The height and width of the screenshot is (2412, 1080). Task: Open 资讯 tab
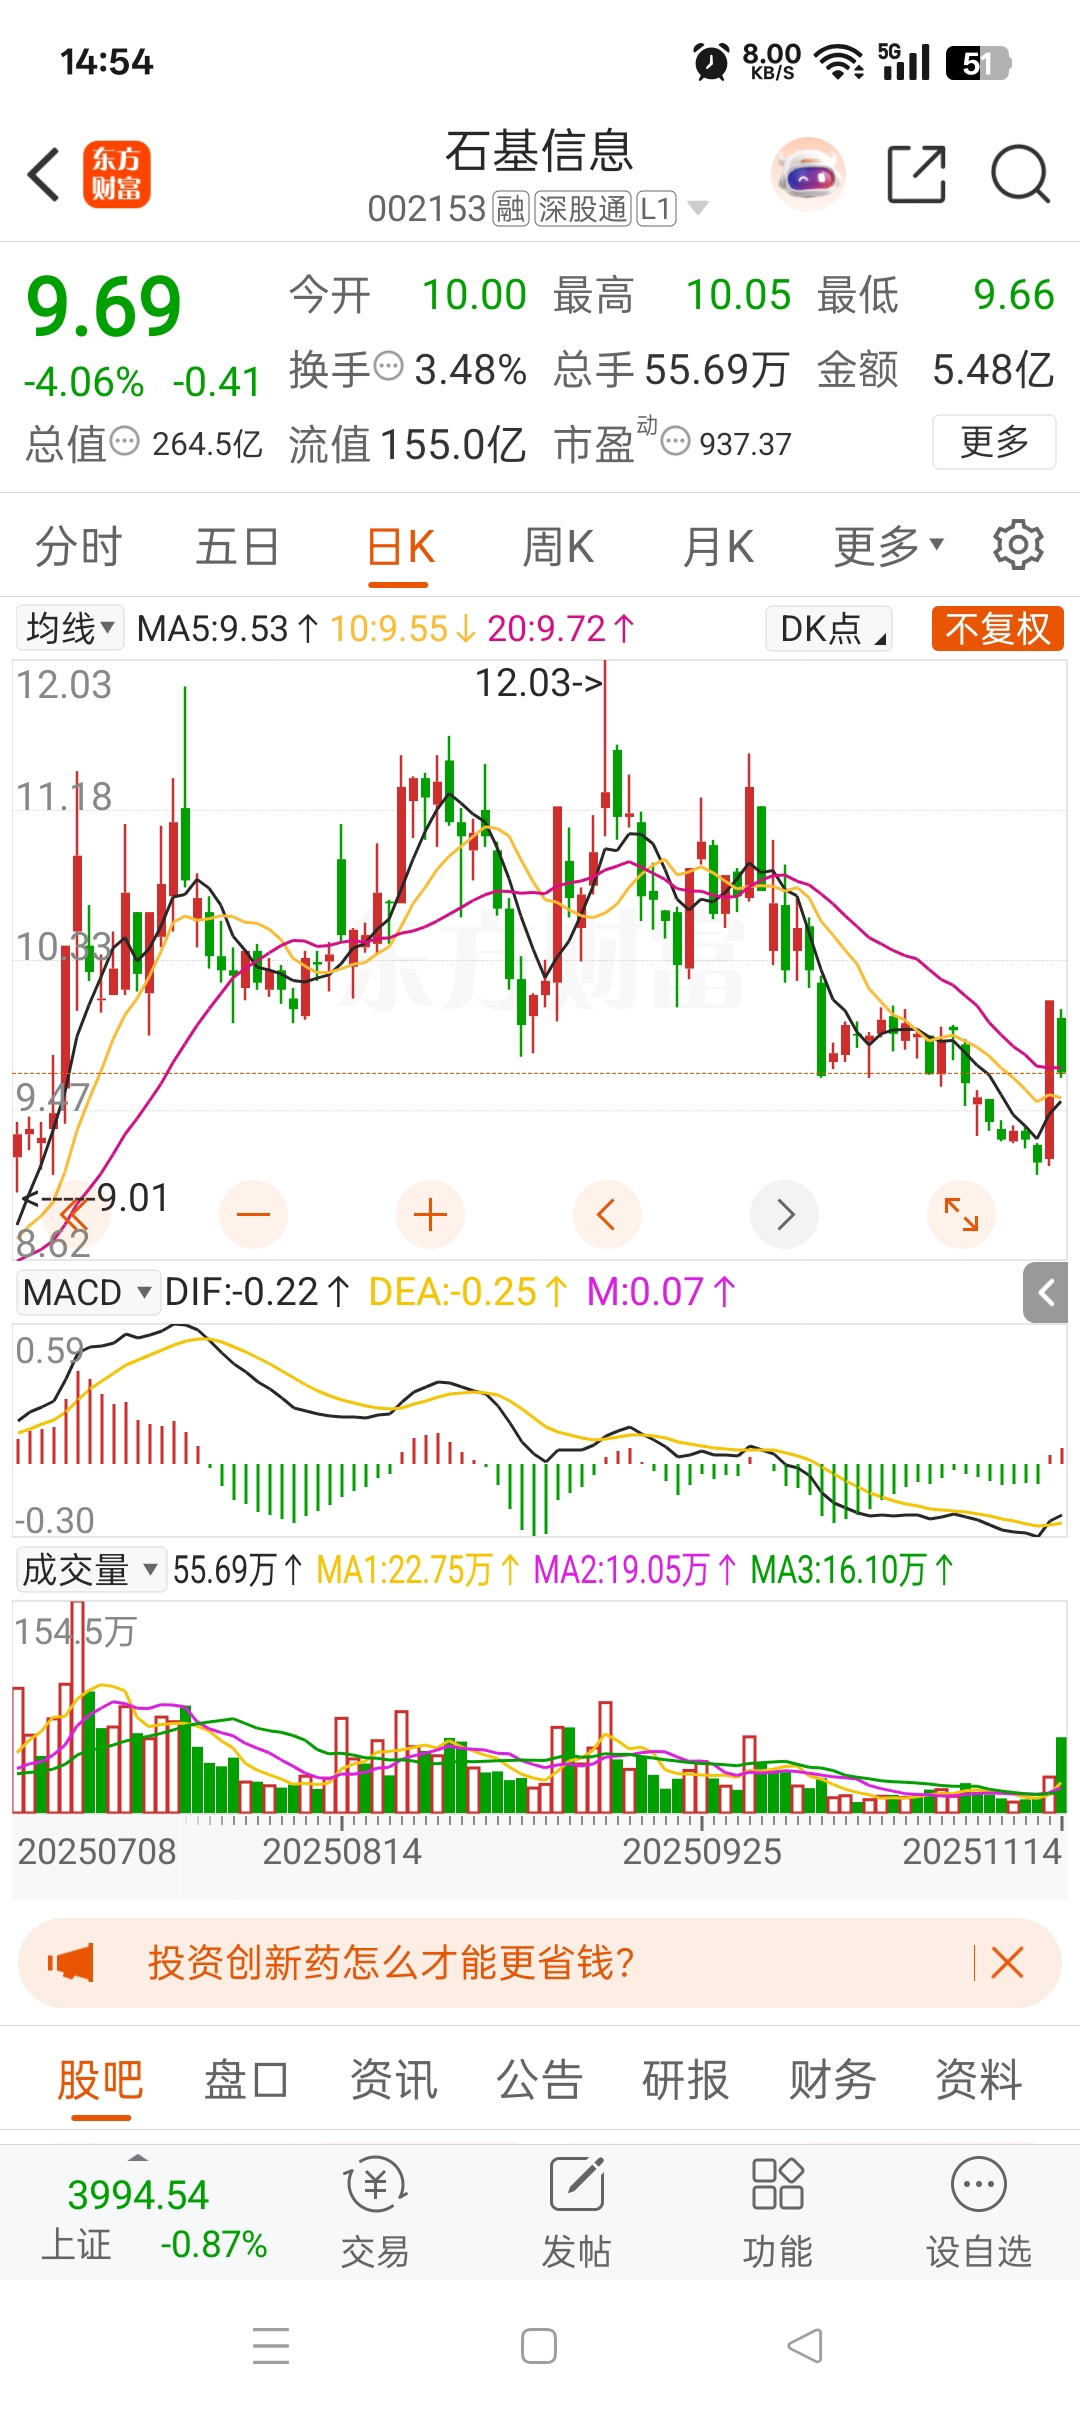pos(393,2080)
